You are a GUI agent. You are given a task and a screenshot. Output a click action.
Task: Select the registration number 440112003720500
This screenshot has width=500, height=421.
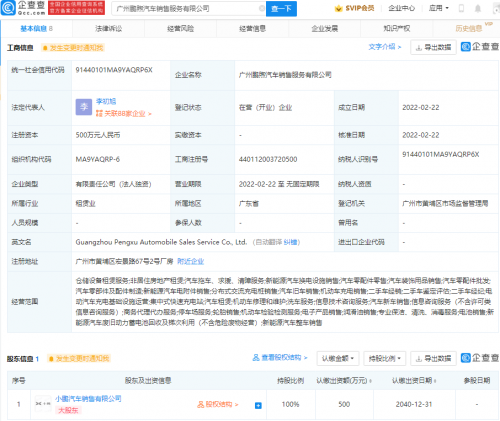point(268,159)
